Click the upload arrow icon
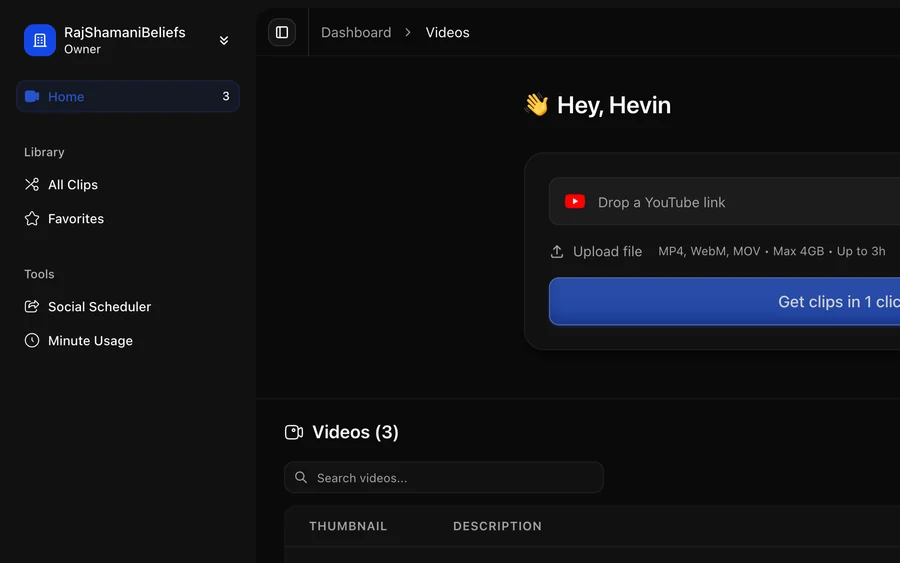Viewport: 900px width, 563px height. [557, 251]
